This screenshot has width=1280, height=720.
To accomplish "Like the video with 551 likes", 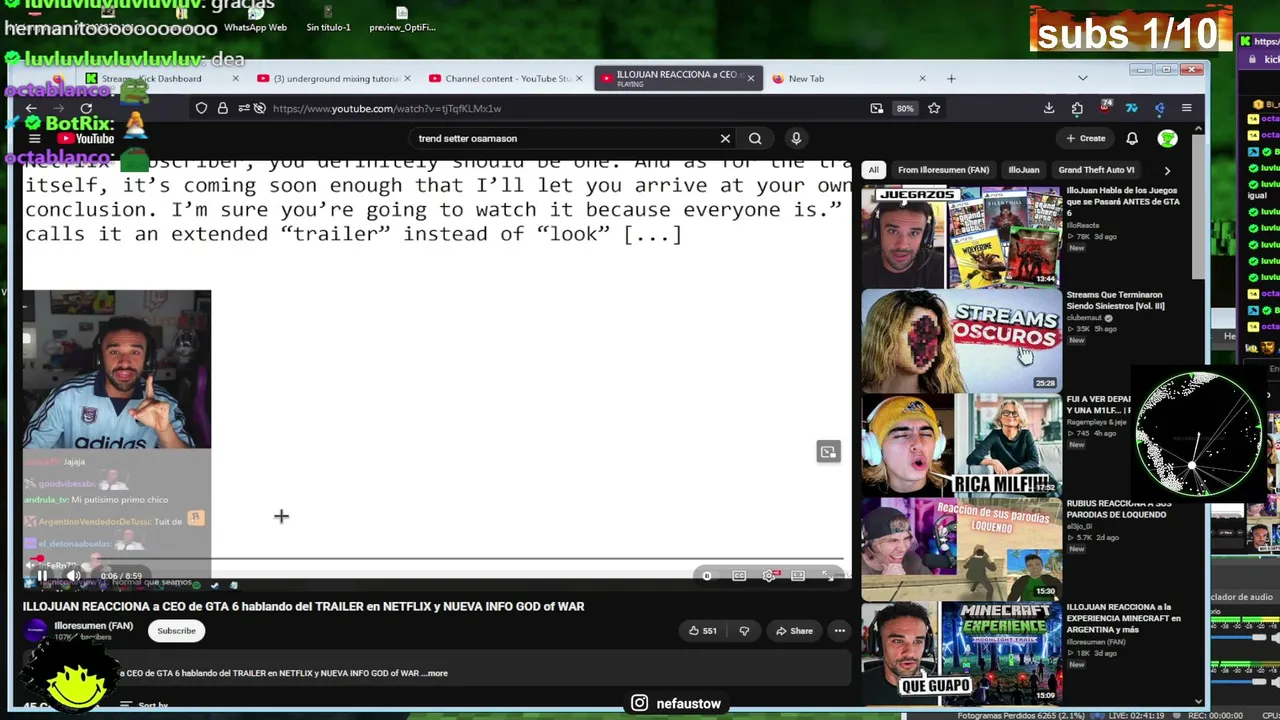I will point(702,631).
